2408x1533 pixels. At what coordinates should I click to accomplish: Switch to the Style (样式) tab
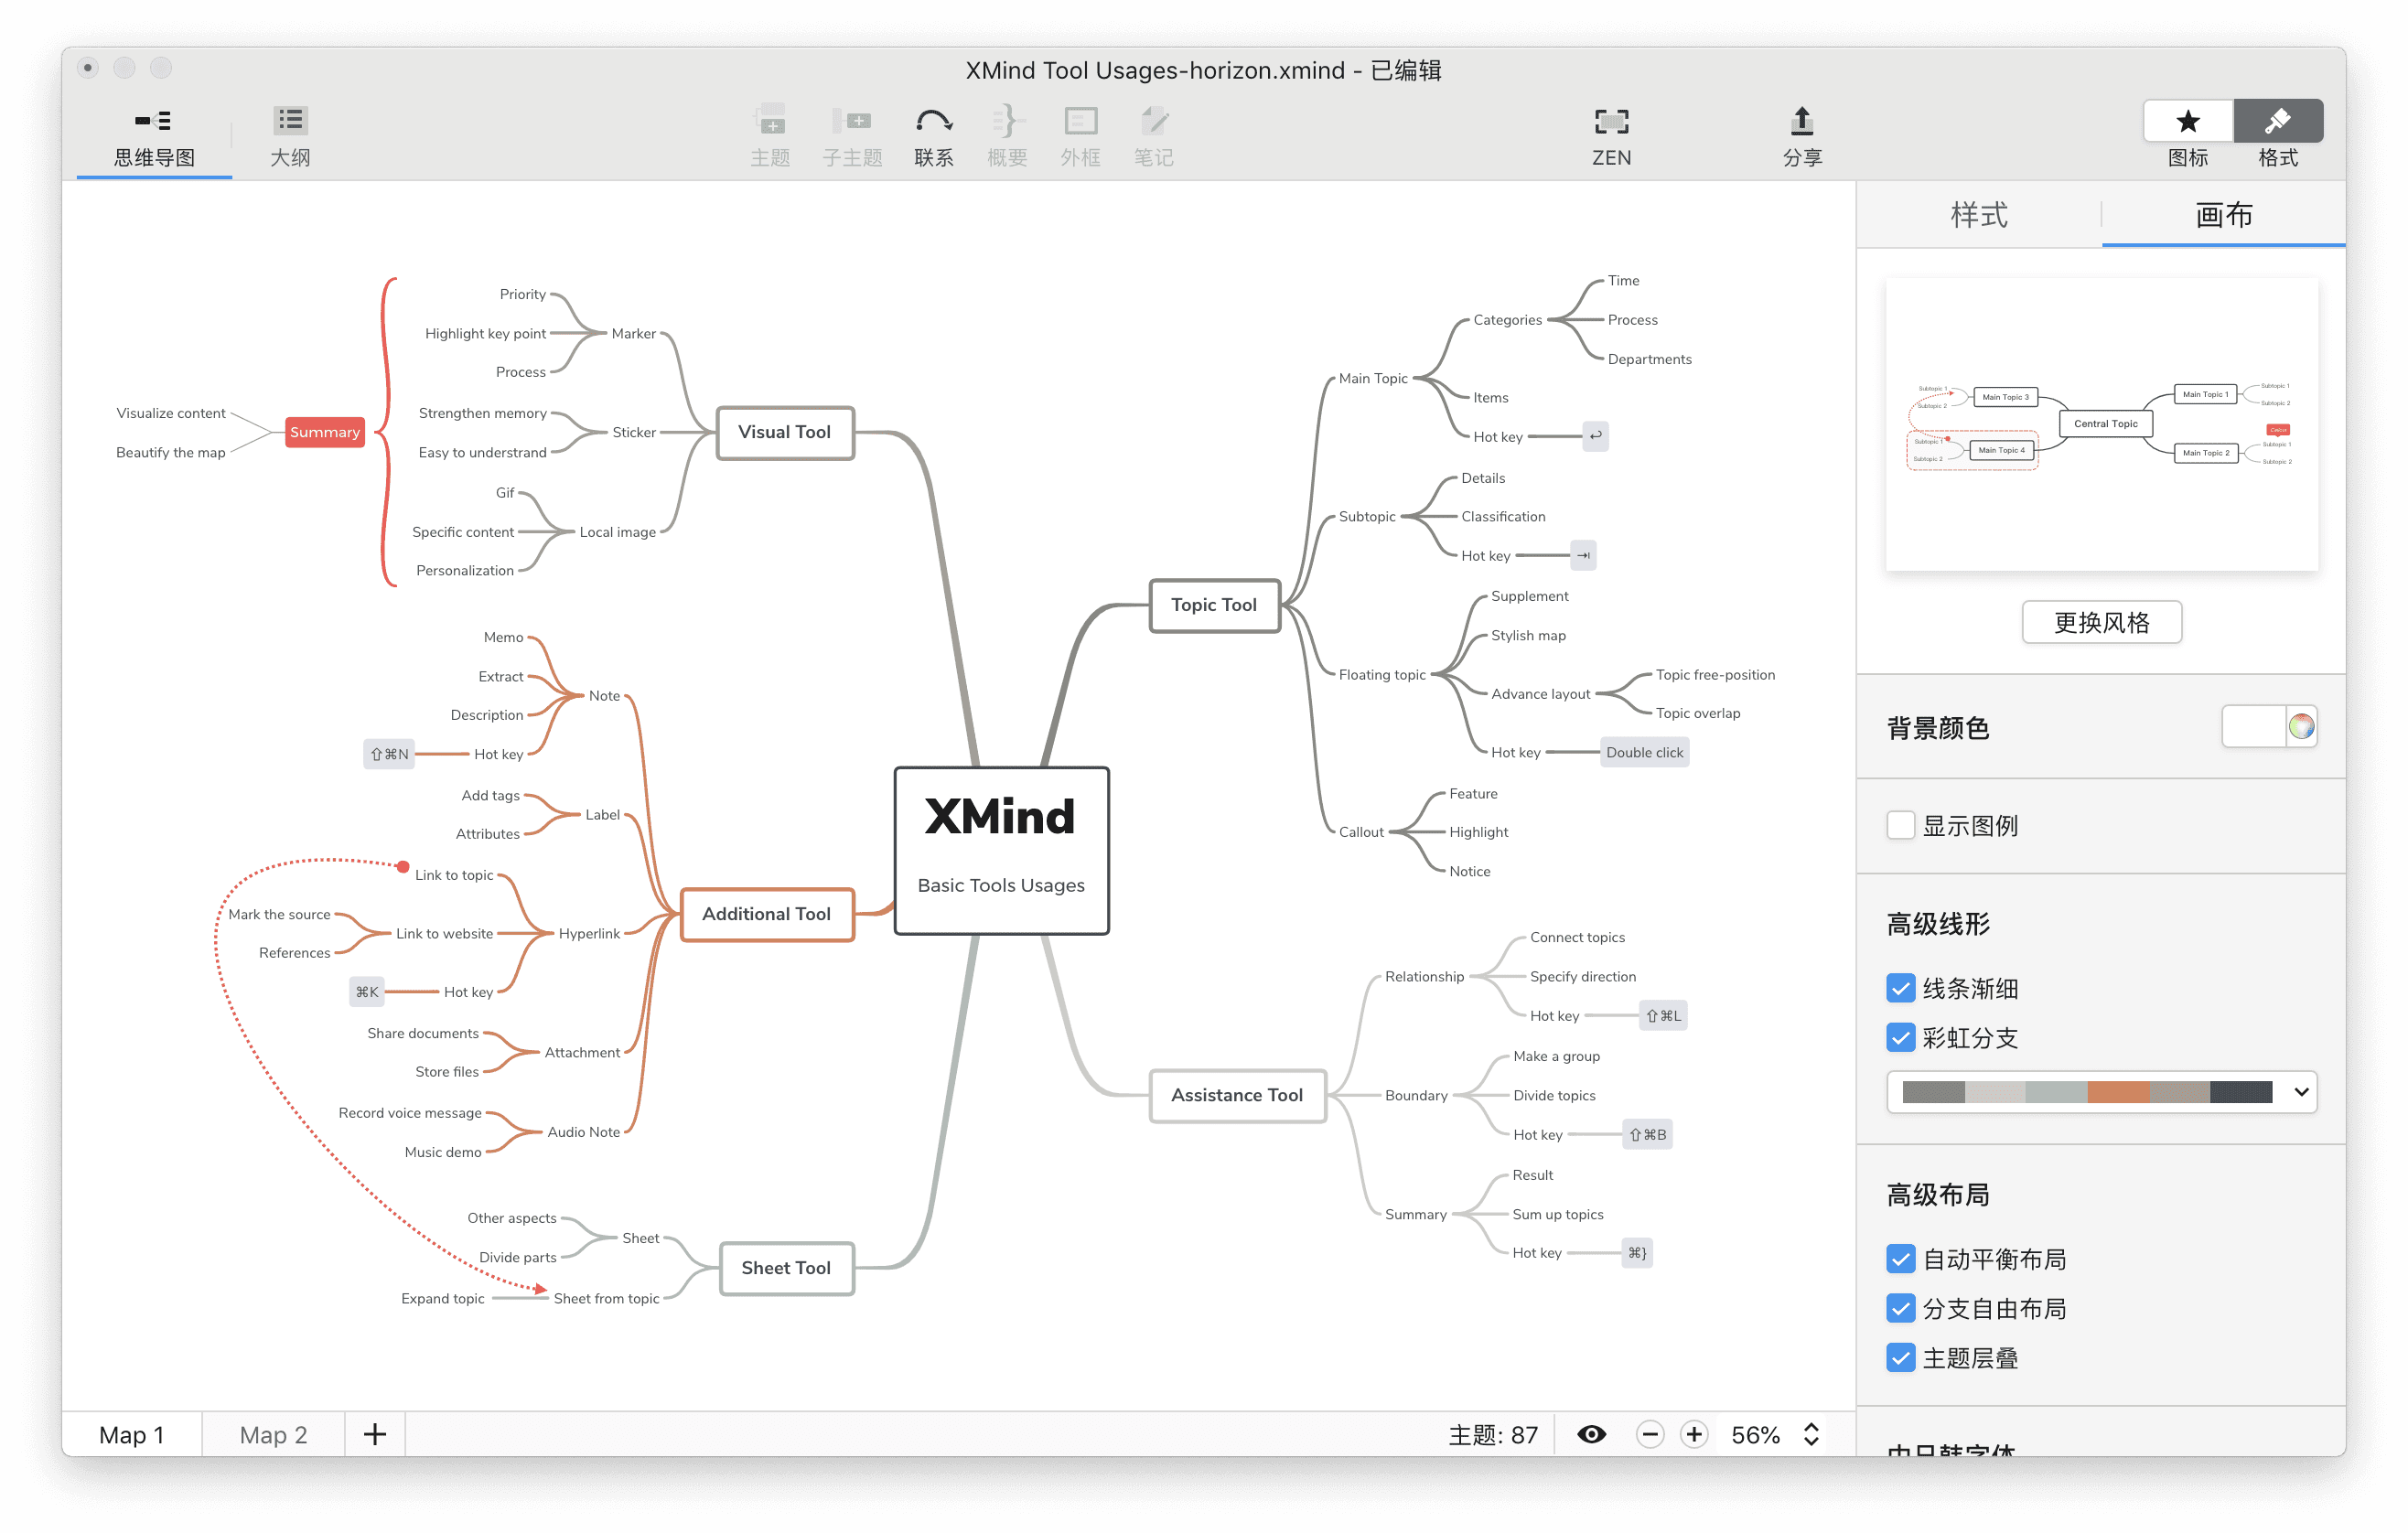pyautogui.click(x=1978, y=215)
